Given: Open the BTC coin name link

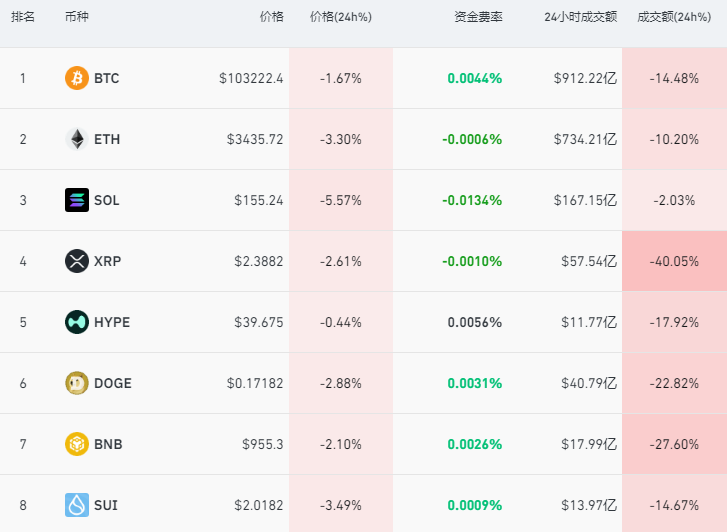Looking at the screenshot, I should 106,78.
